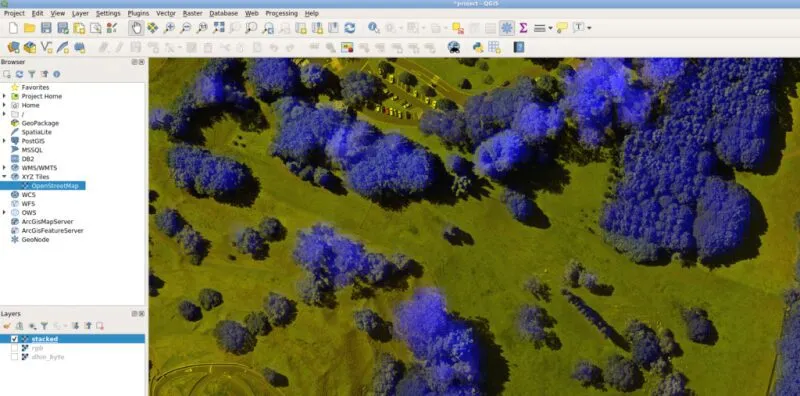Click the Save Project floppy icon

[x=46, y=28]
